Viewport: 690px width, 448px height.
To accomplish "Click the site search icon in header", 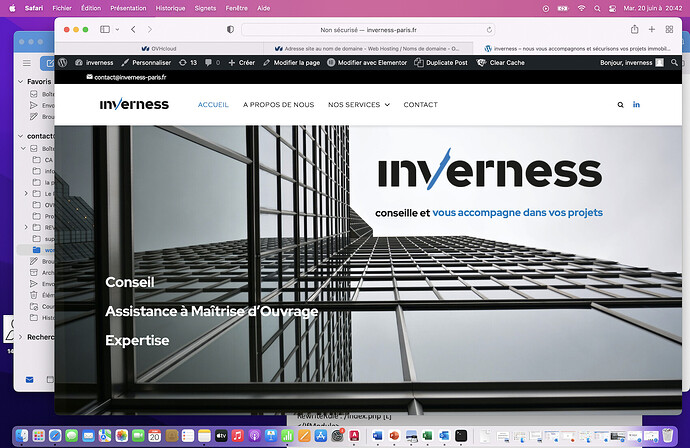I will [x=620, y=105].
